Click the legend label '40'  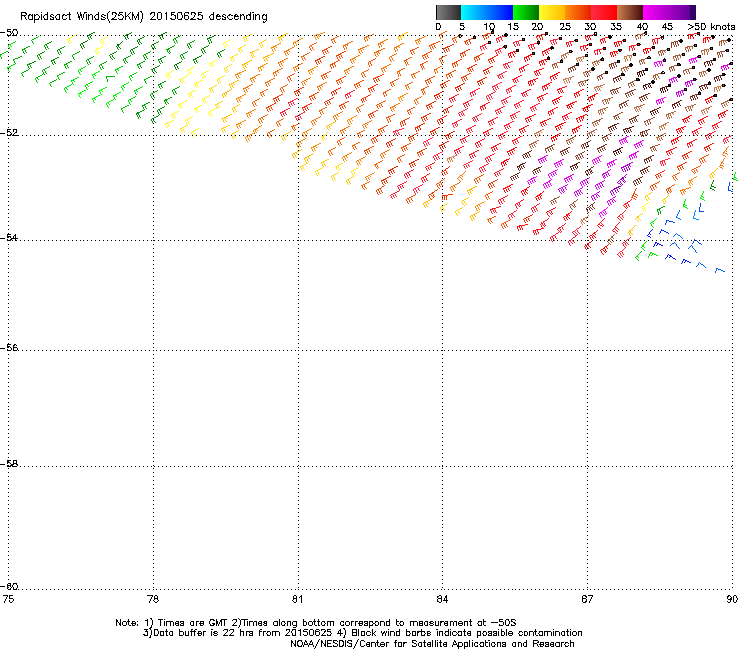click(642, 26)
